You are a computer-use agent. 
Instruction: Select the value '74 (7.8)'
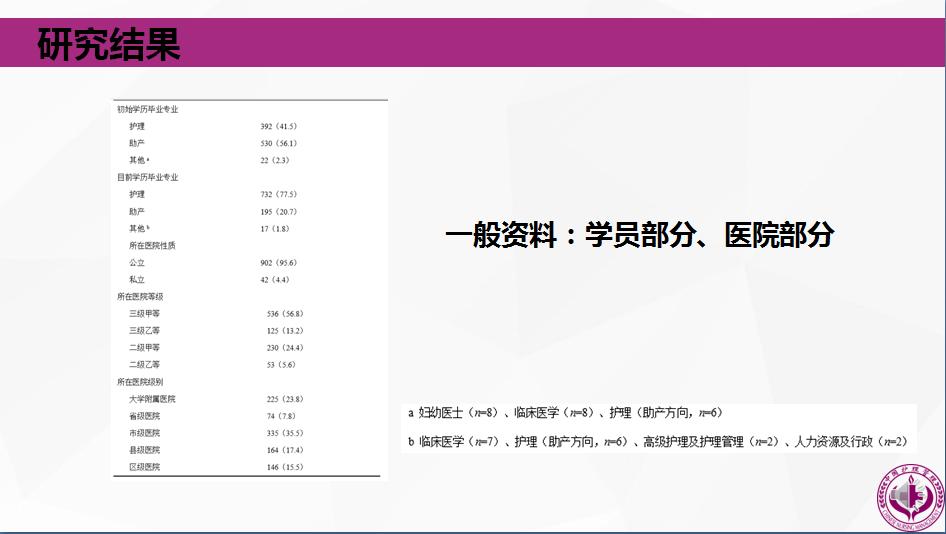pyautogui.click(x=281, y=416)
